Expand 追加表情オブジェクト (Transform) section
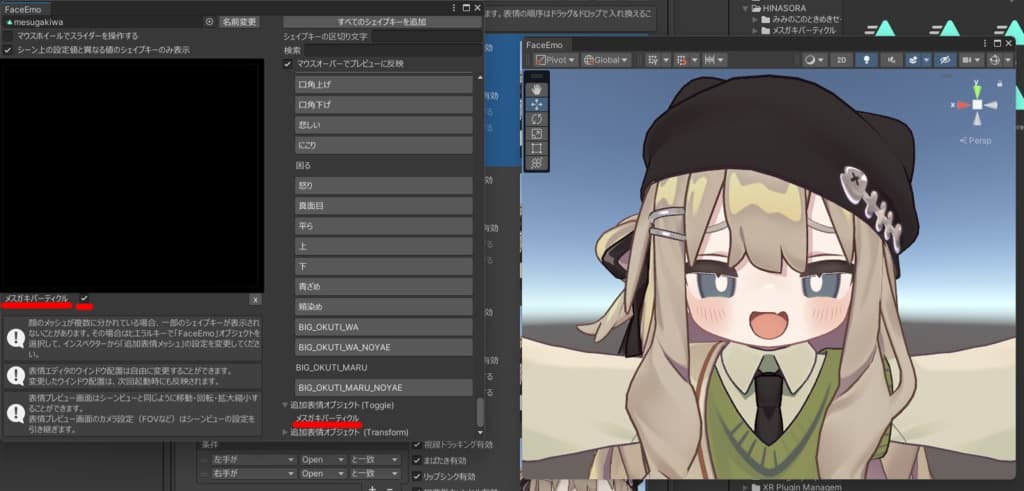 point(285,432)
